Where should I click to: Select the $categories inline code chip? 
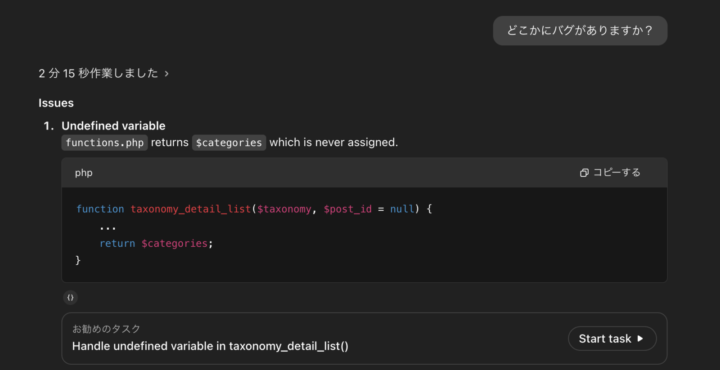(229, 143)
